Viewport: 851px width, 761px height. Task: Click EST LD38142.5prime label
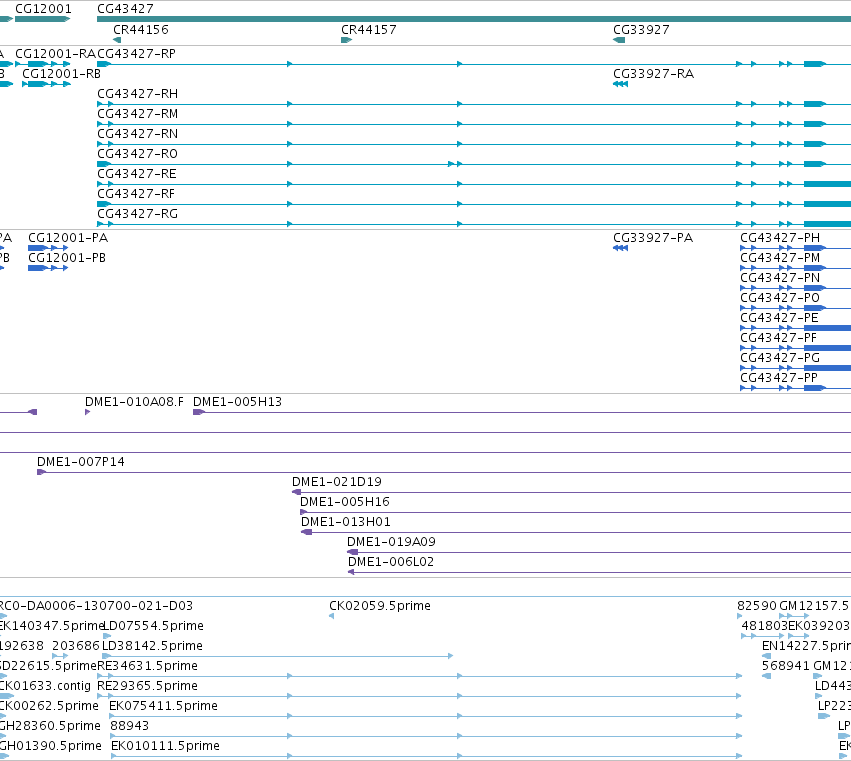(x=153, y=646)
